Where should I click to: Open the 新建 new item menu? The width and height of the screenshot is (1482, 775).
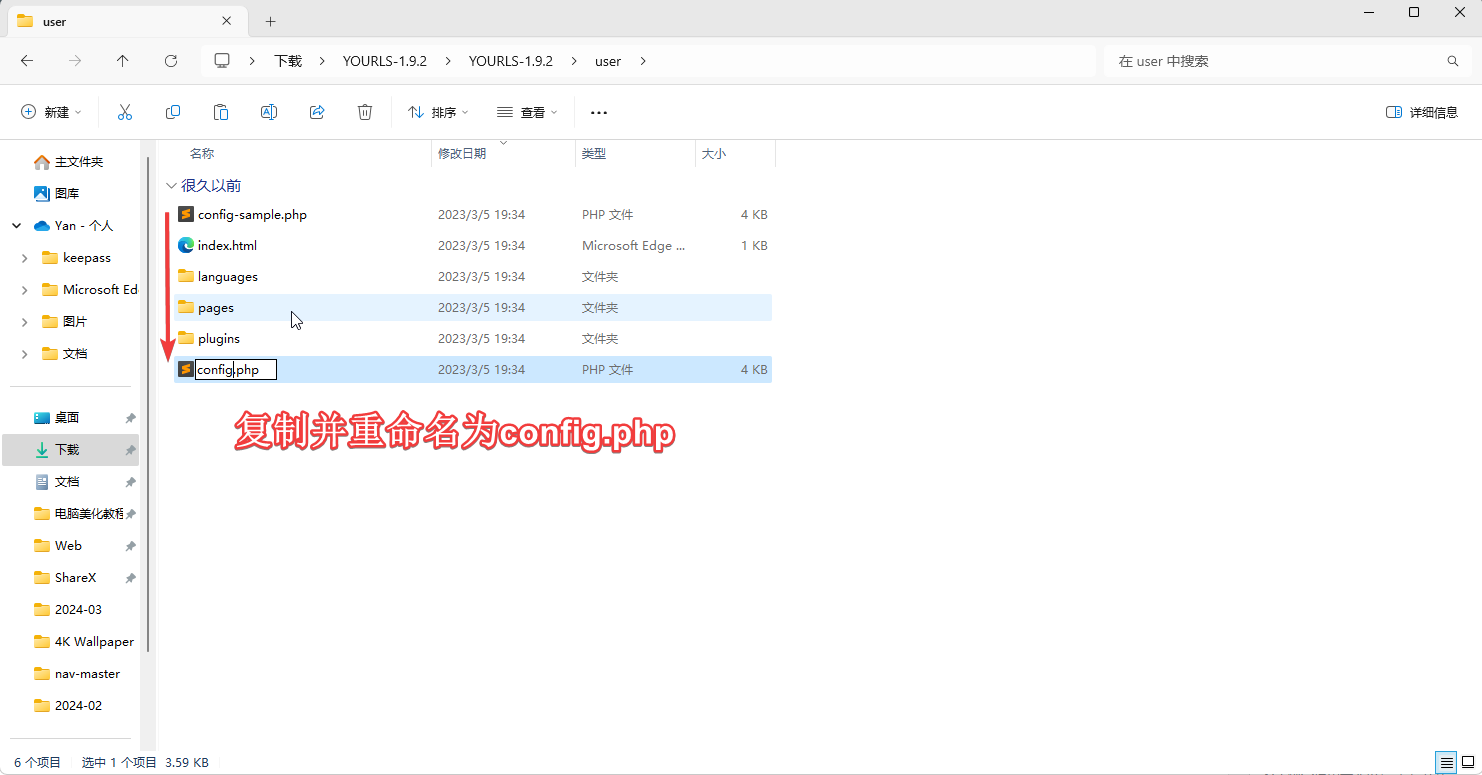point(52,112)
